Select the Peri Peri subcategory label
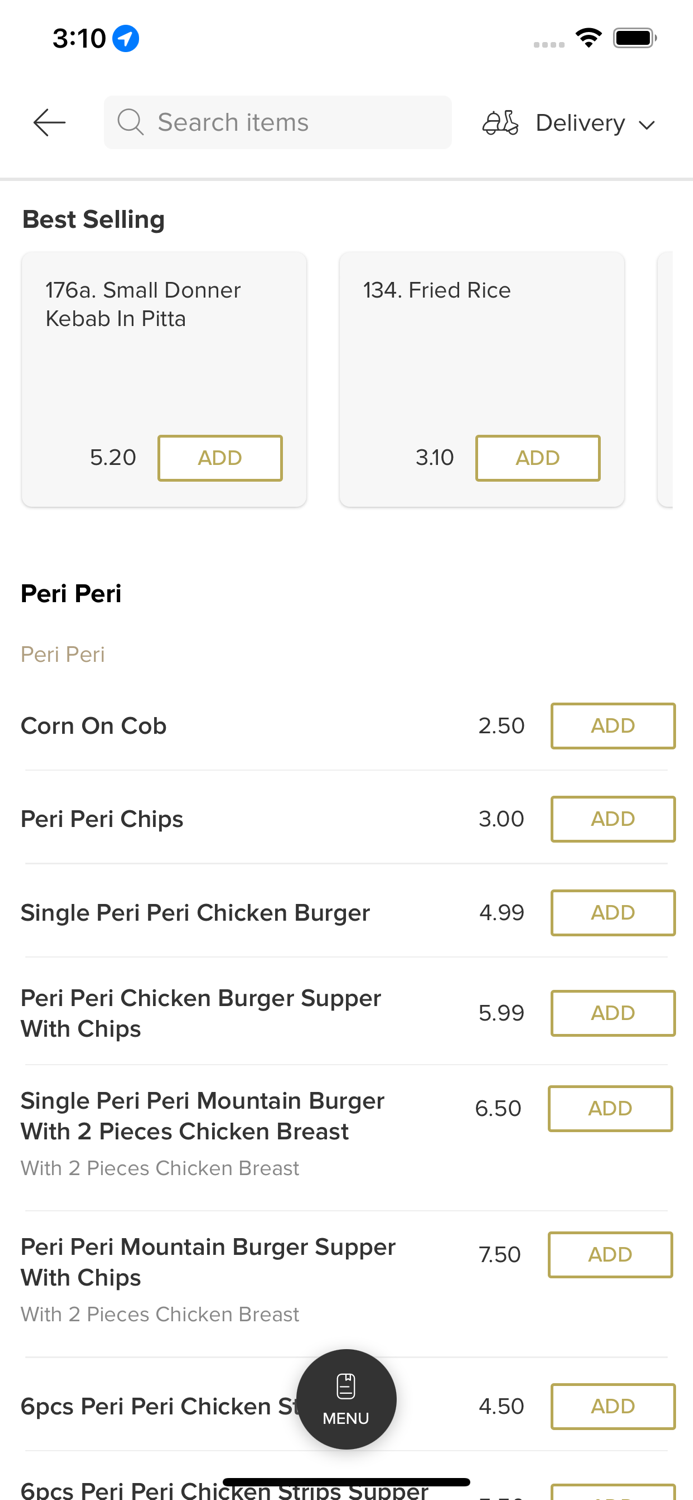 (x=63, y=655)
